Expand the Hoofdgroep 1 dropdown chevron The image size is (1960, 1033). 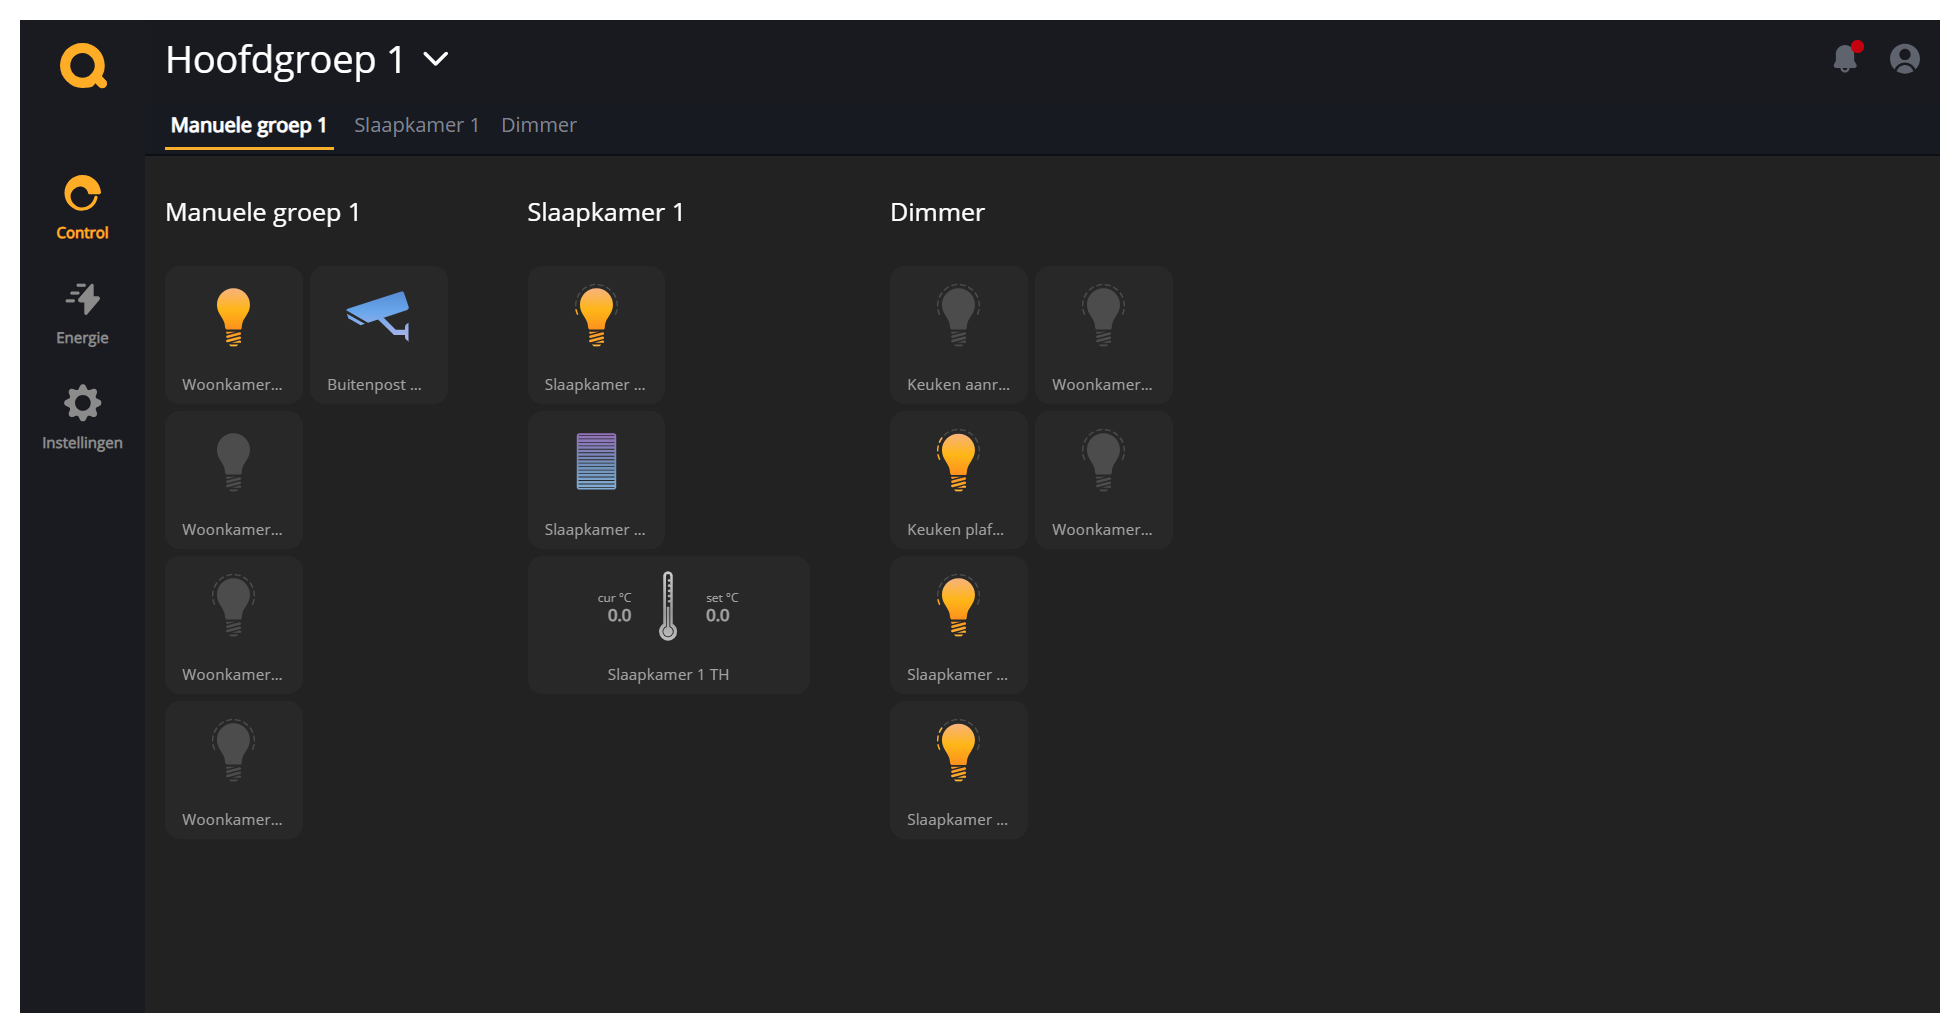pyautogui.click(x=435, y=59)
